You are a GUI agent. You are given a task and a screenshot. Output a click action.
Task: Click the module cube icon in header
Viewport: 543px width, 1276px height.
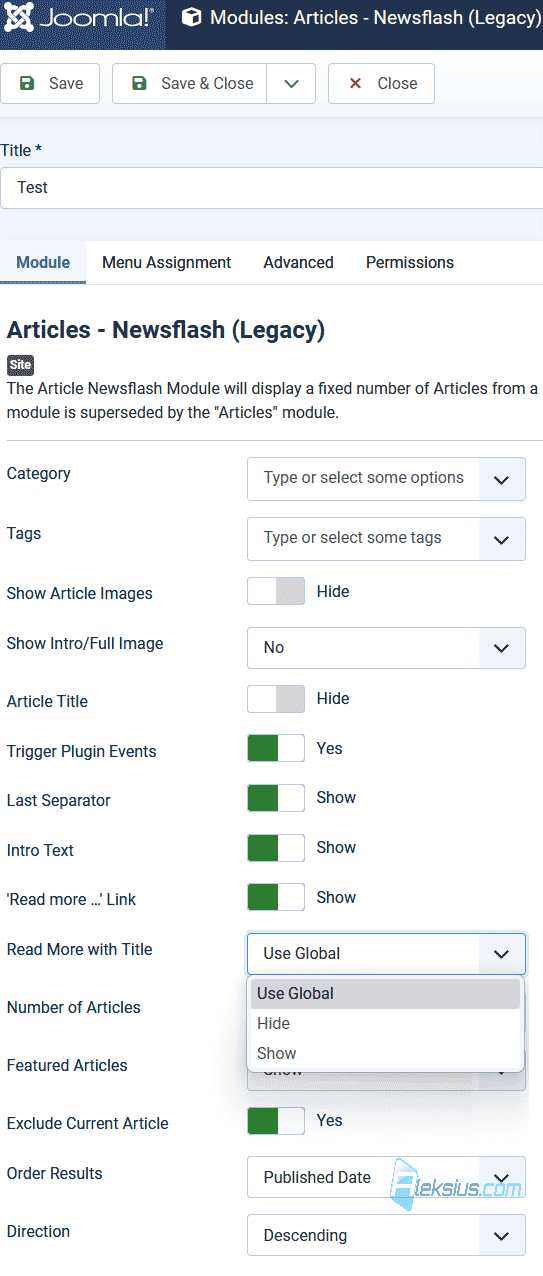[191, 19]
